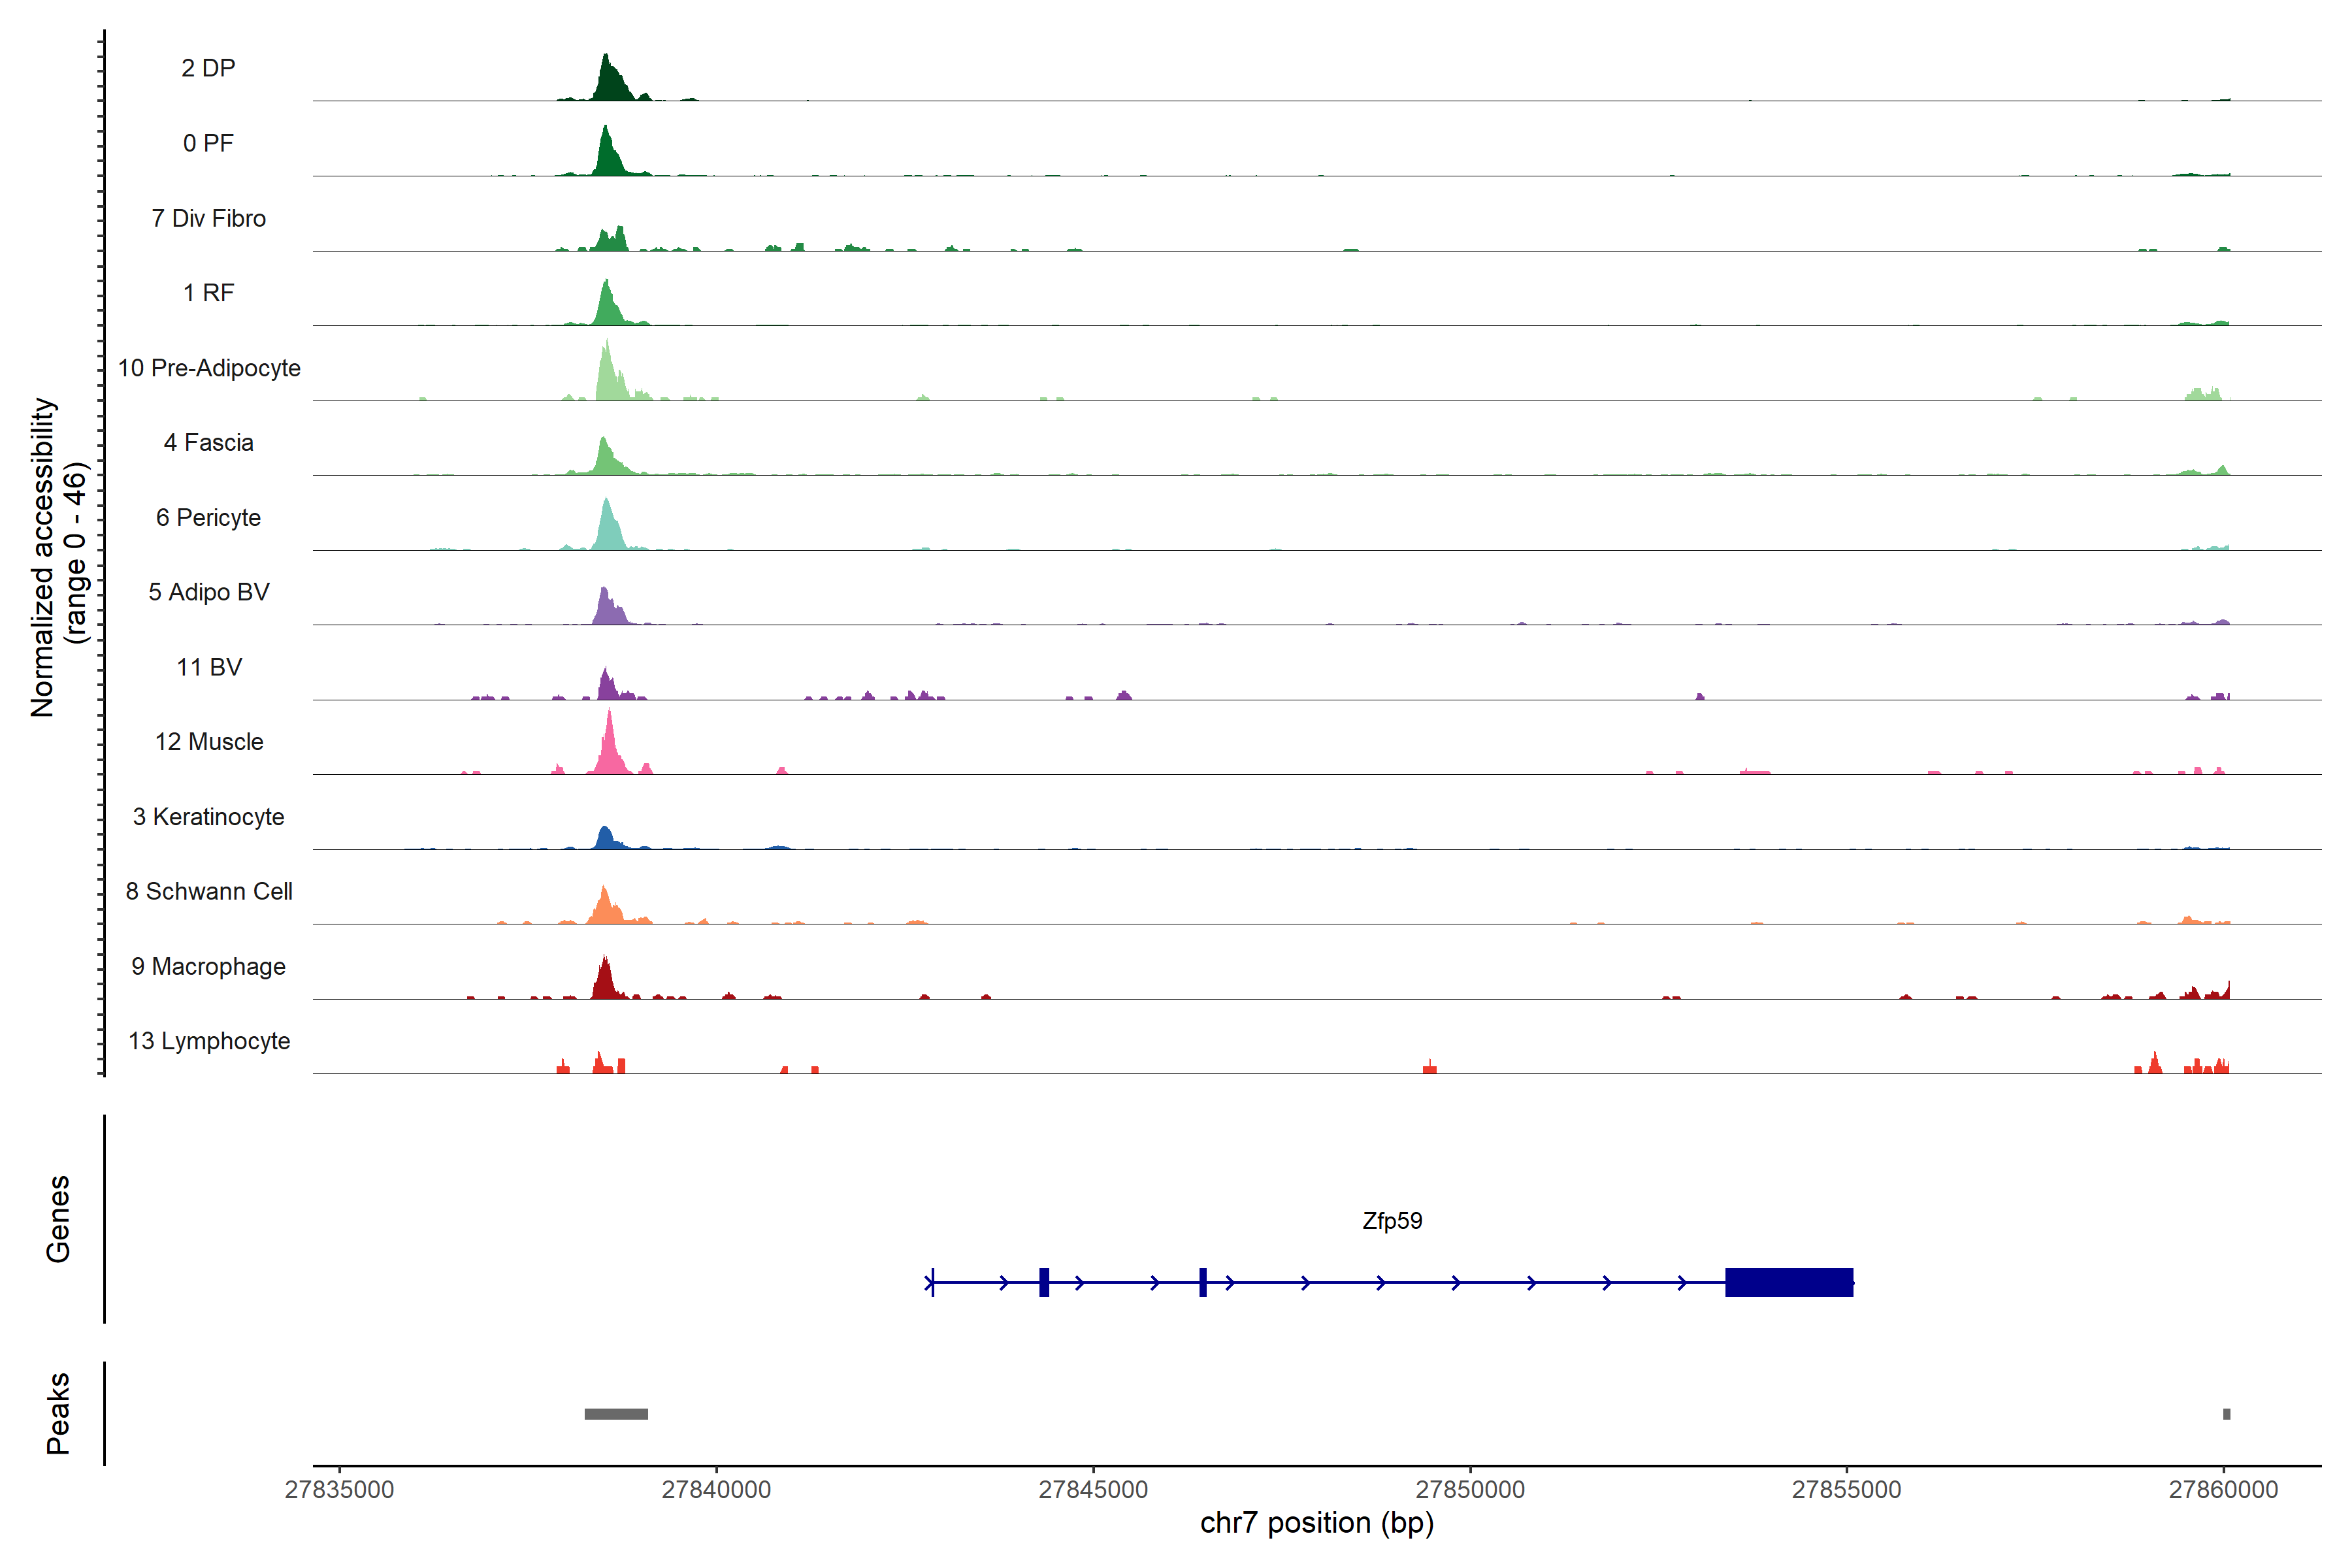Click the Genes panel label
The width and height of the screenshot is (2352, 1568).
[58, 1219]
